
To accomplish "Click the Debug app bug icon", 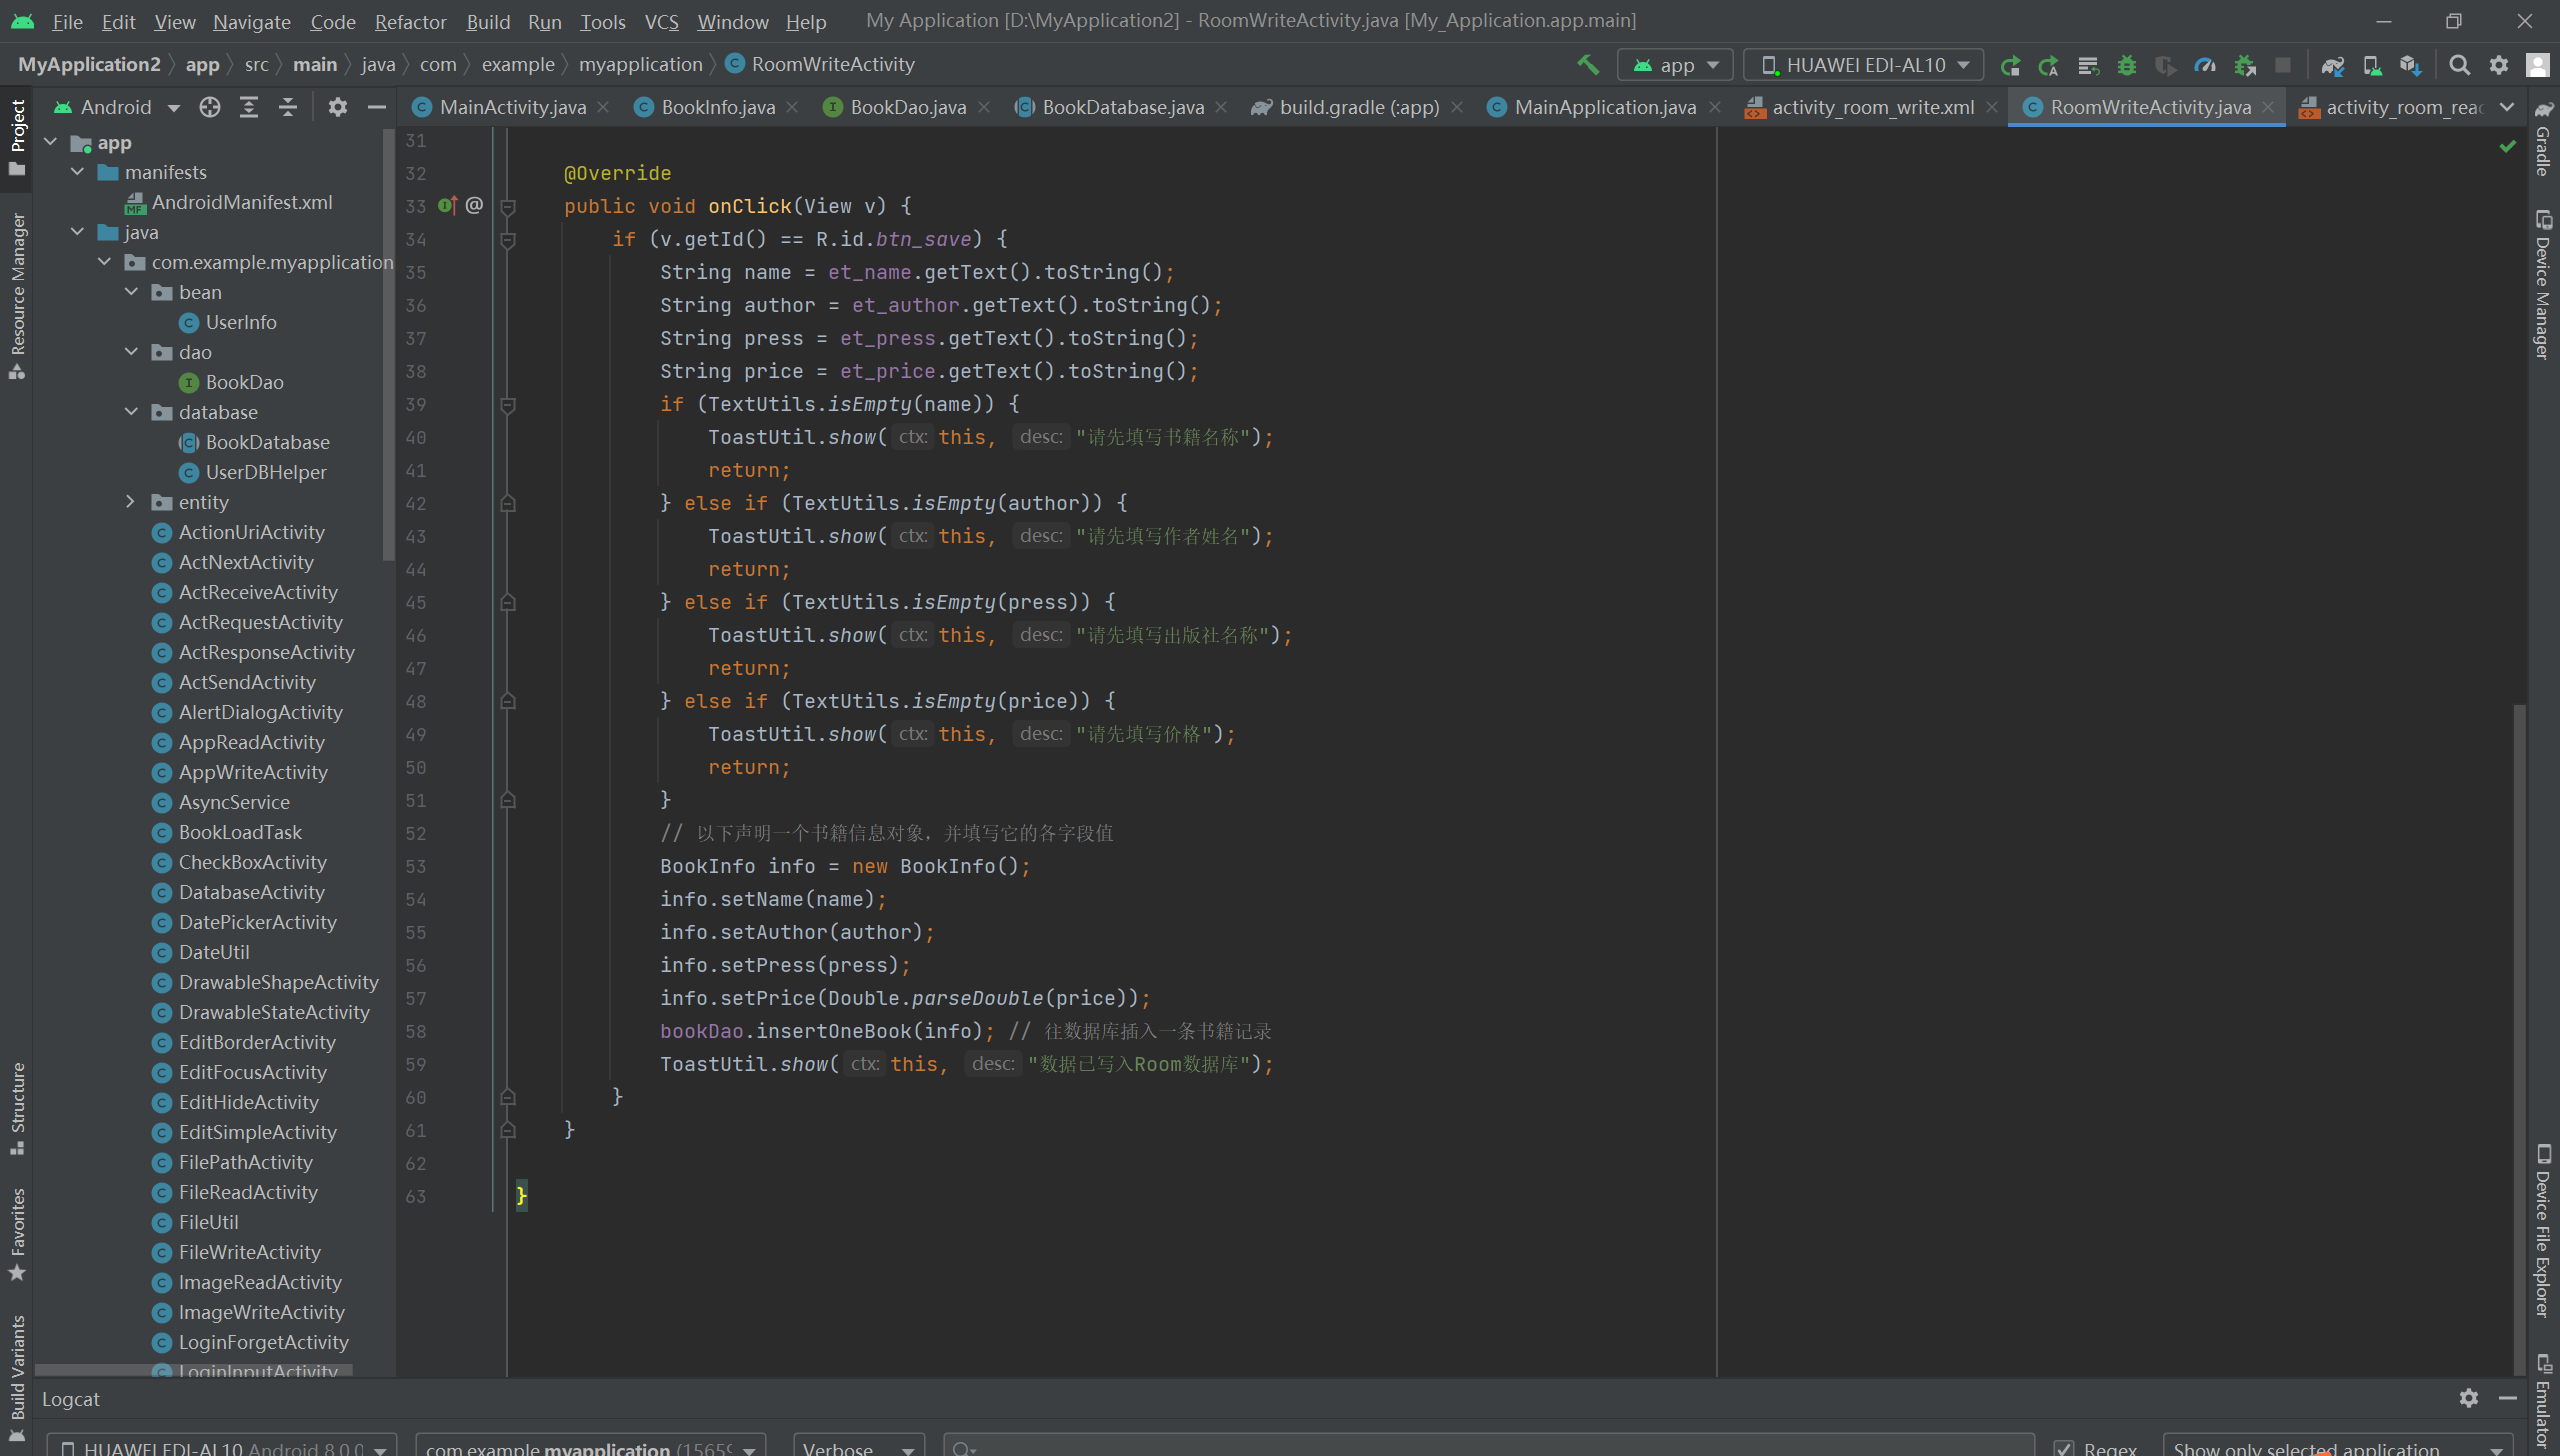I will 2126,65.
